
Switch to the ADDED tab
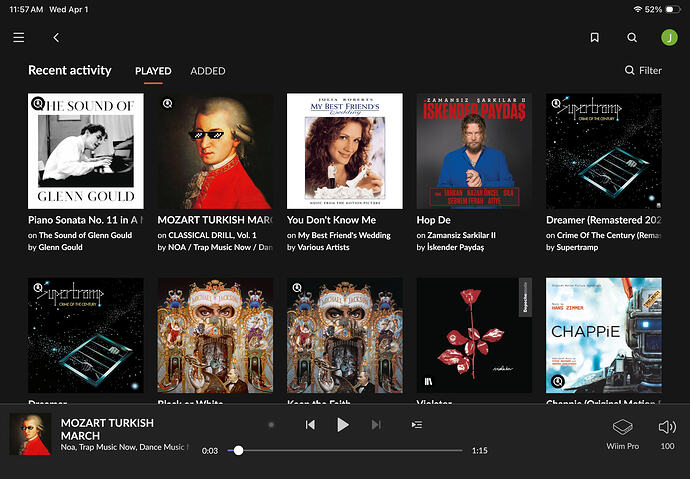click(x=208, y=71)
